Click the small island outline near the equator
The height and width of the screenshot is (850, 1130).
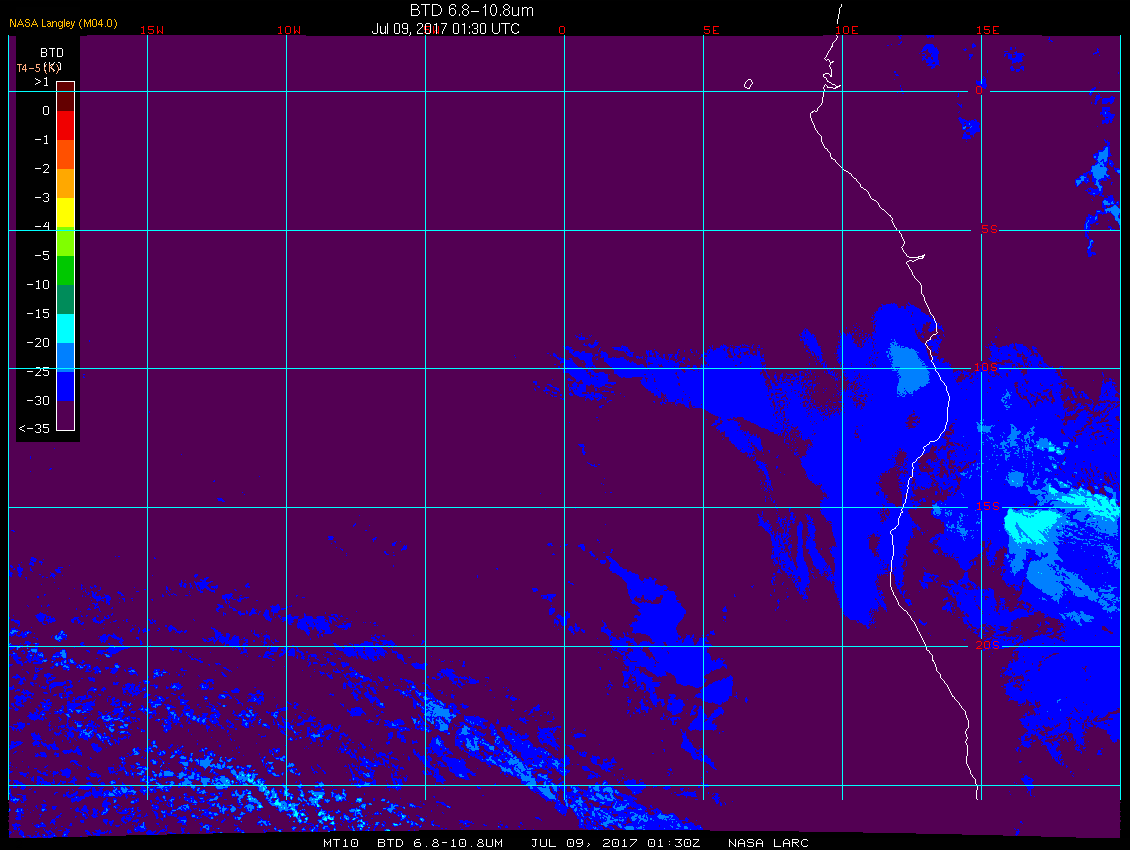[748, 84]
